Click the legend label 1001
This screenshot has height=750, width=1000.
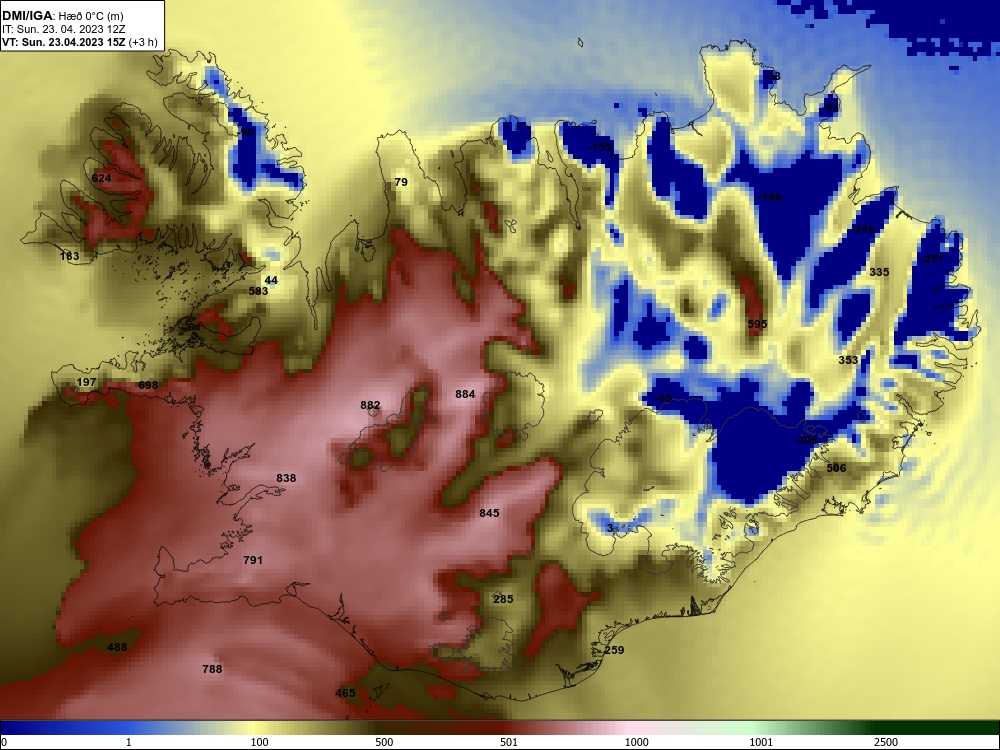coord(761,742)
